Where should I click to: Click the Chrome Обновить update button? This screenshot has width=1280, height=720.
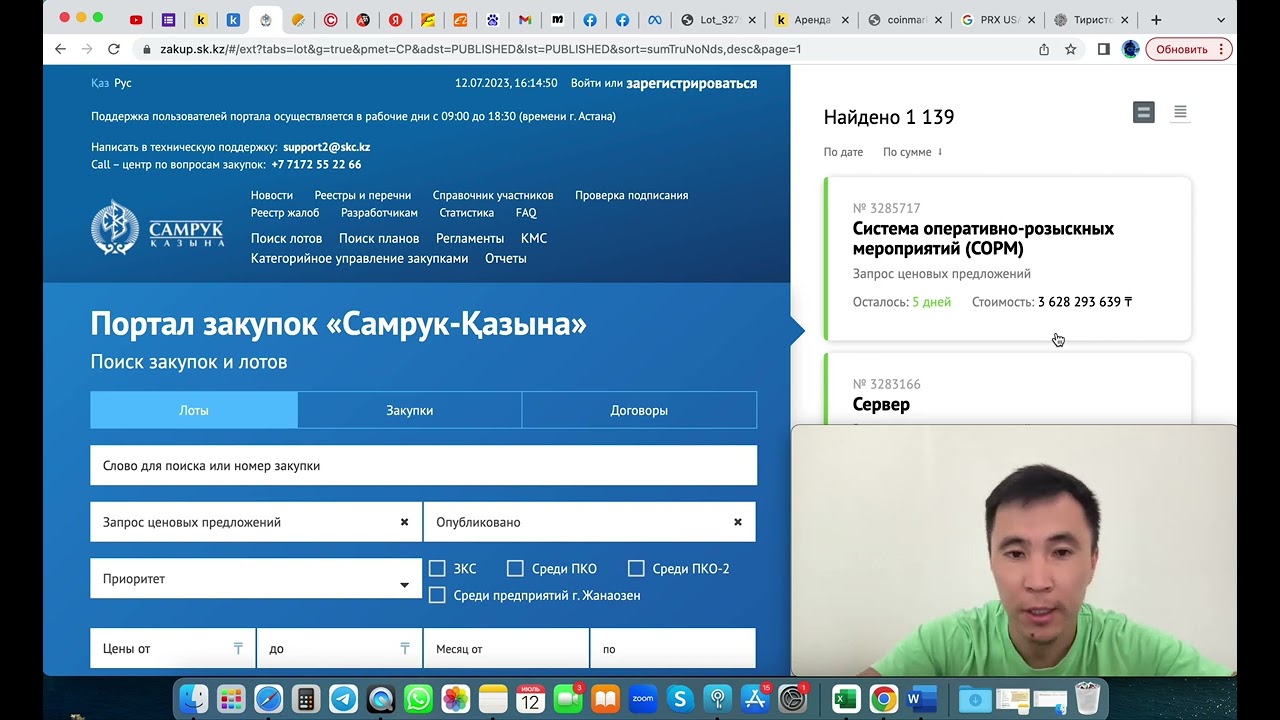pyautogui.click(x=1189, y=49)
